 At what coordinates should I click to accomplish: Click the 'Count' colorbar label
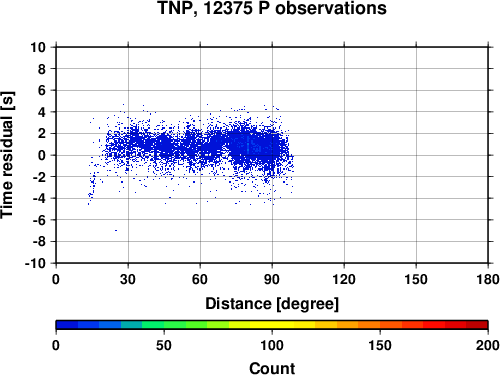click(x=272, y=368)
